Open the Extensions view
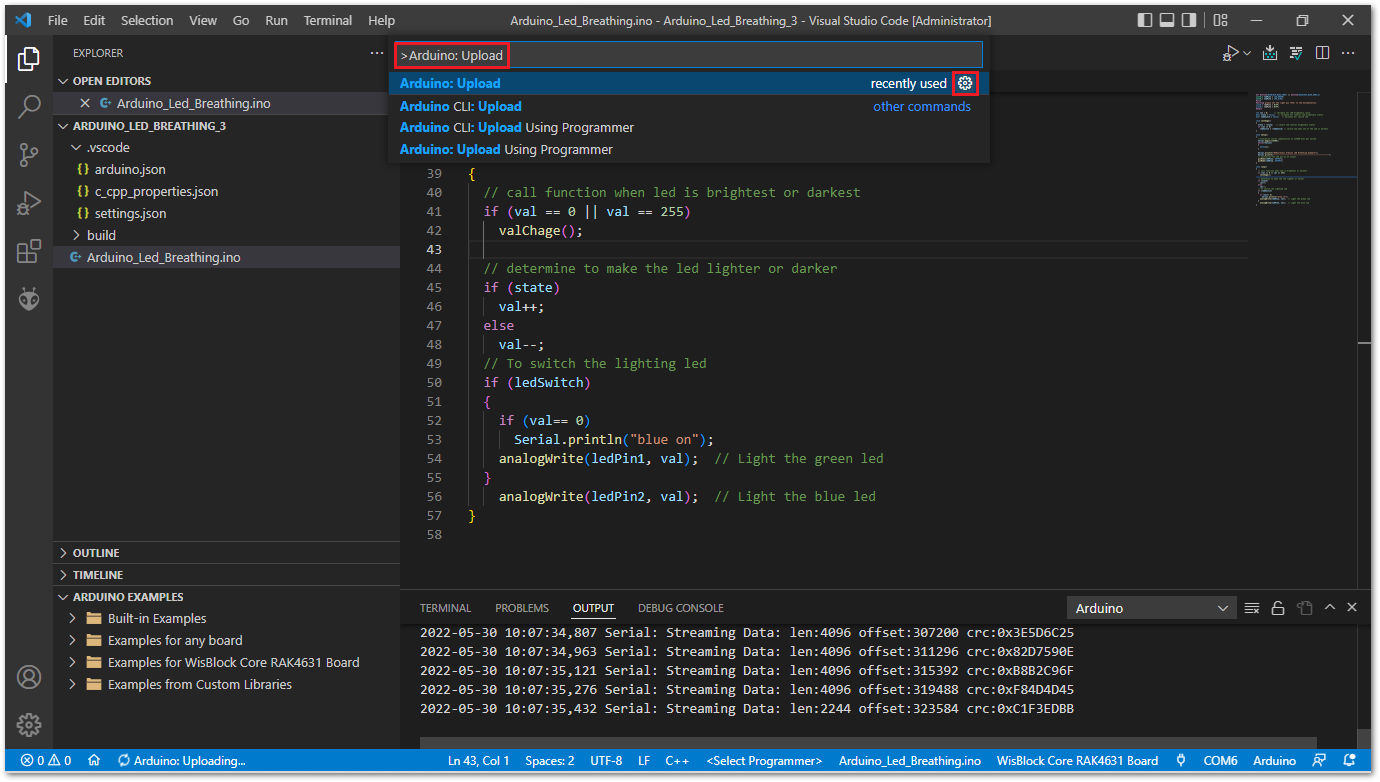This screenshot has width=1380, height=782. pyautogui.click(x=29, y=251)
